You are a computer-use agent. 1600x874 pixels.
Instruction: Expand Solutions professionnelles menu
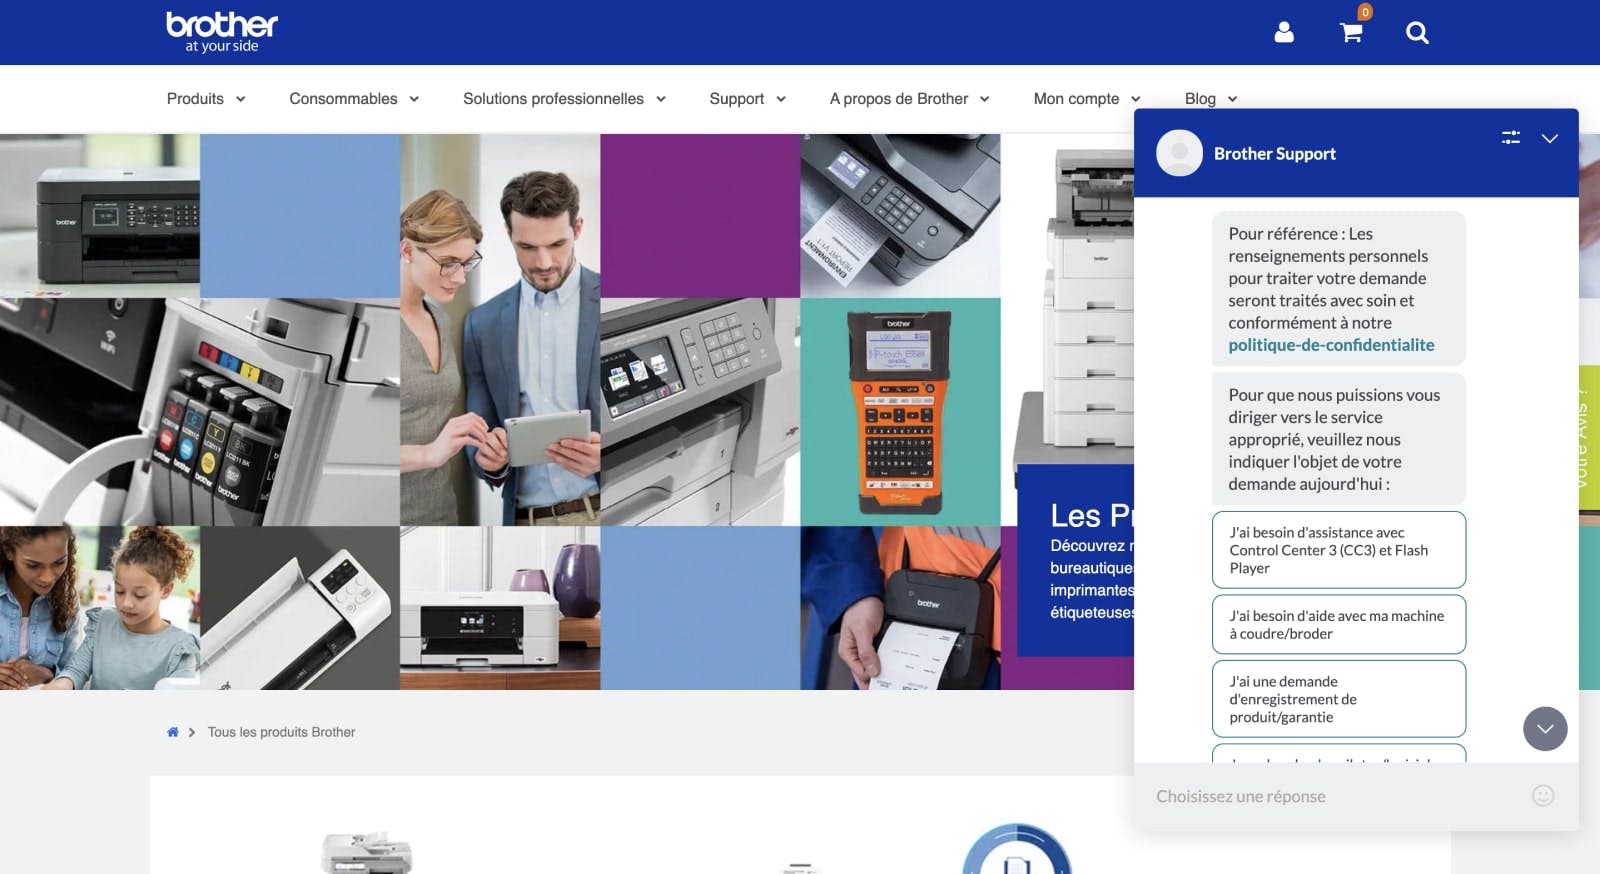click(564, 98)
